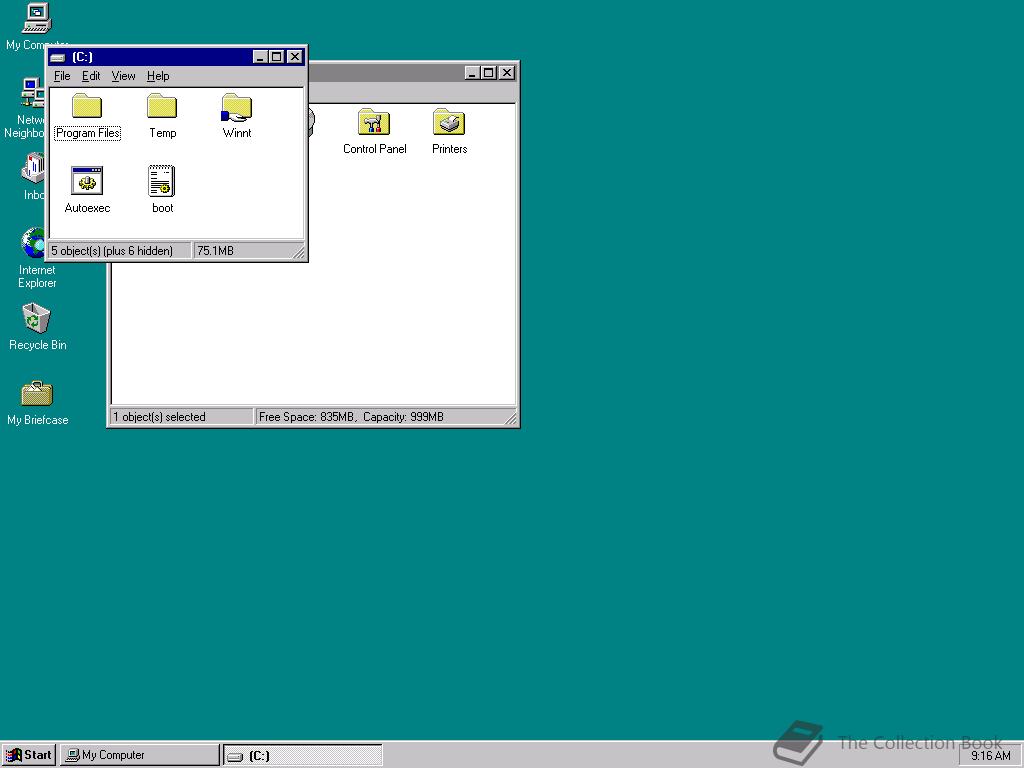This screenshot has height=768, width=1024.
Task: Open the Printers folder
Action: pyautogui.click(x=448, y=125)
